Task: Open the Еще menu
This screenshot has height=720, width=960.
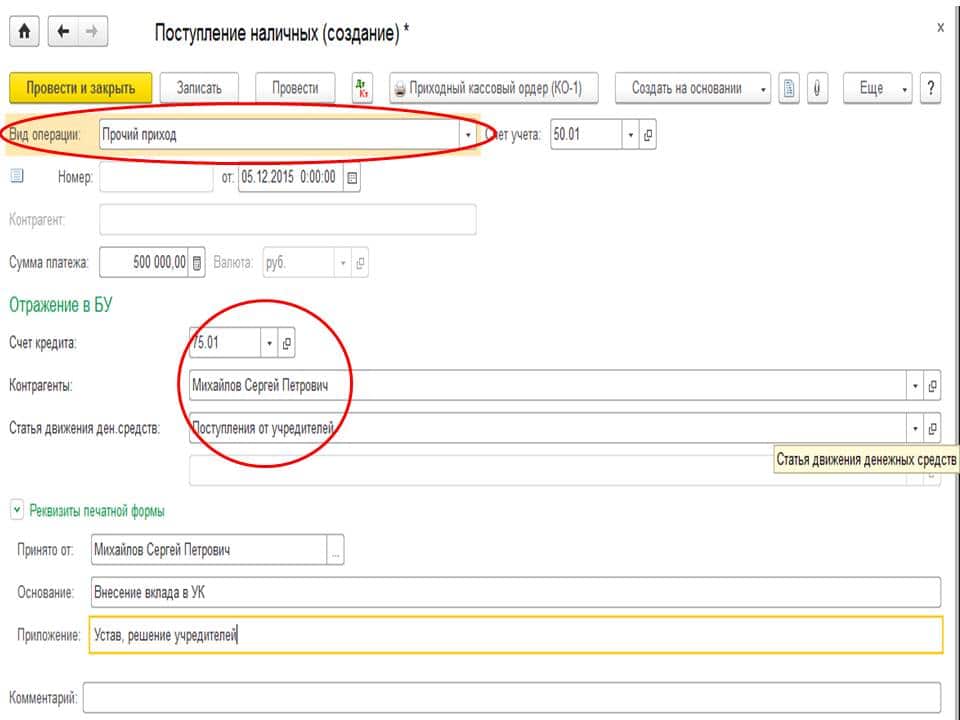Action: (x=877, y=88)
